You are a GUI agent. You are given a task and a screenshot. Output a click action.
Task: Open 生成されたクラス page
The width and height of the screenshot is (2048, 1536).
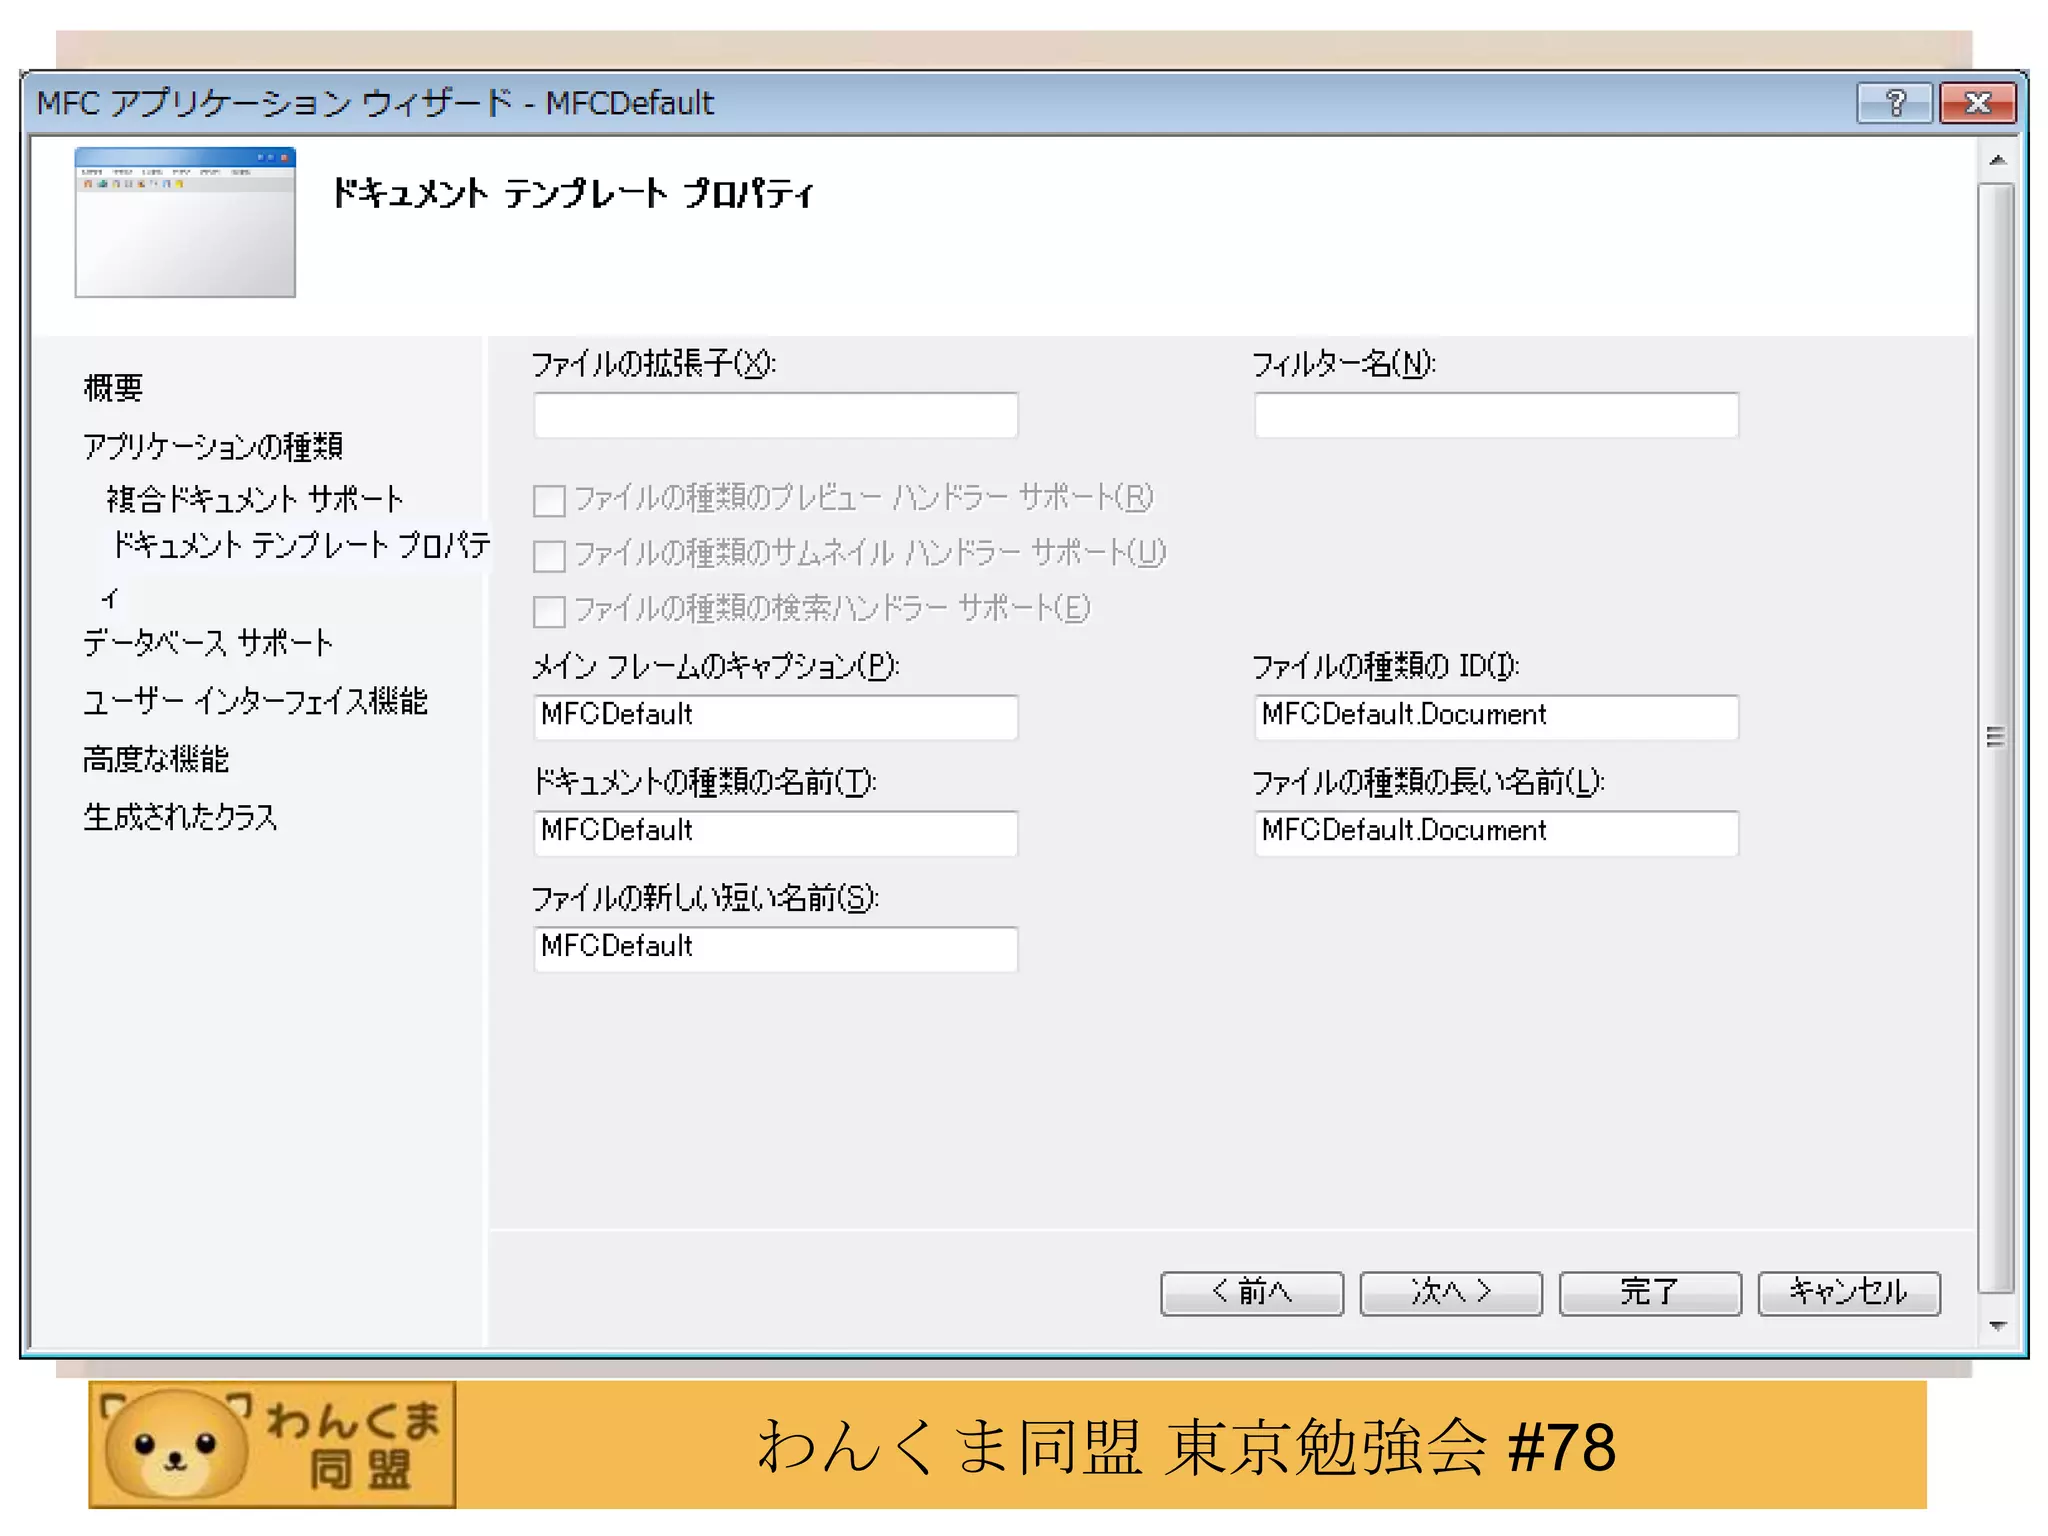[x=180, y=817]
